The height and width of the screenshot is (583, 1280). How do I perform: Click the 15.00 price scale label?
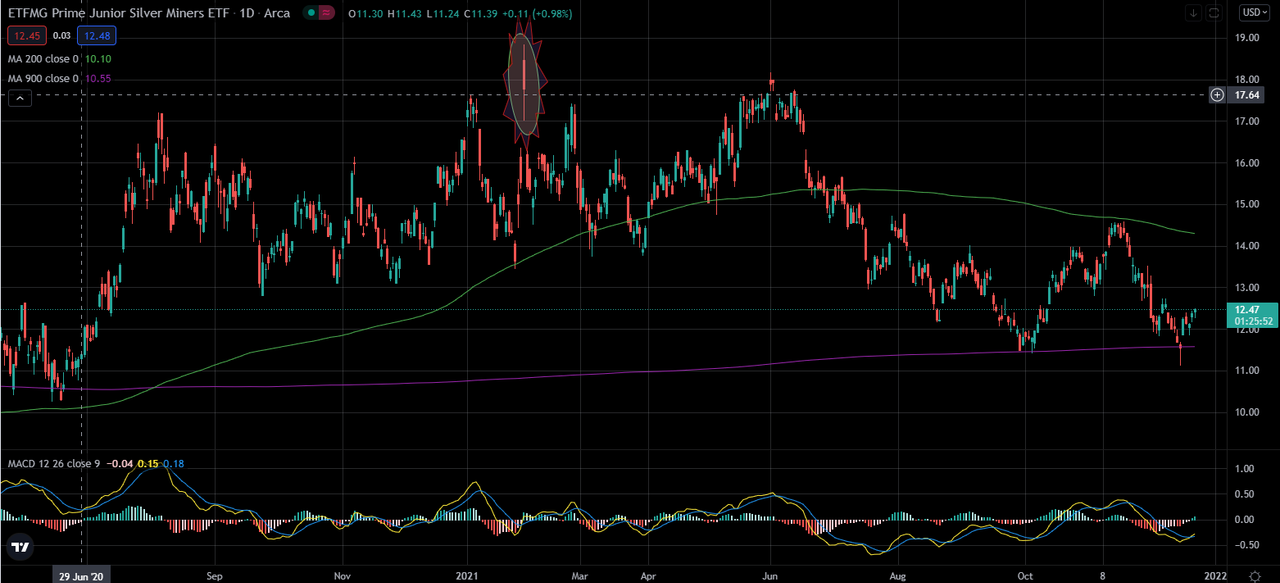(1246, 204)
